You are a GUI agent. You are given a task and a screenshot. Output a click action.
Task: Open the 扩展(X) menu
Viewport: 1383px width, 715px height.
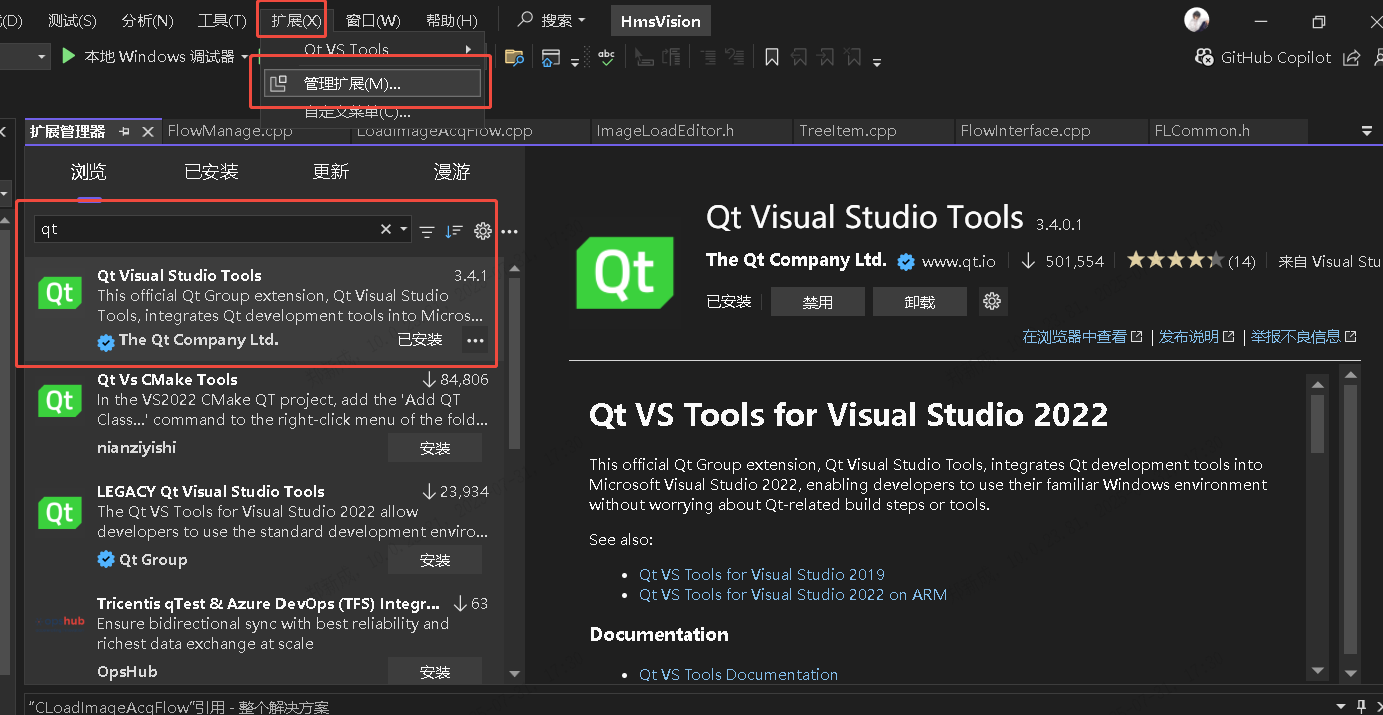tap(296, 20)
